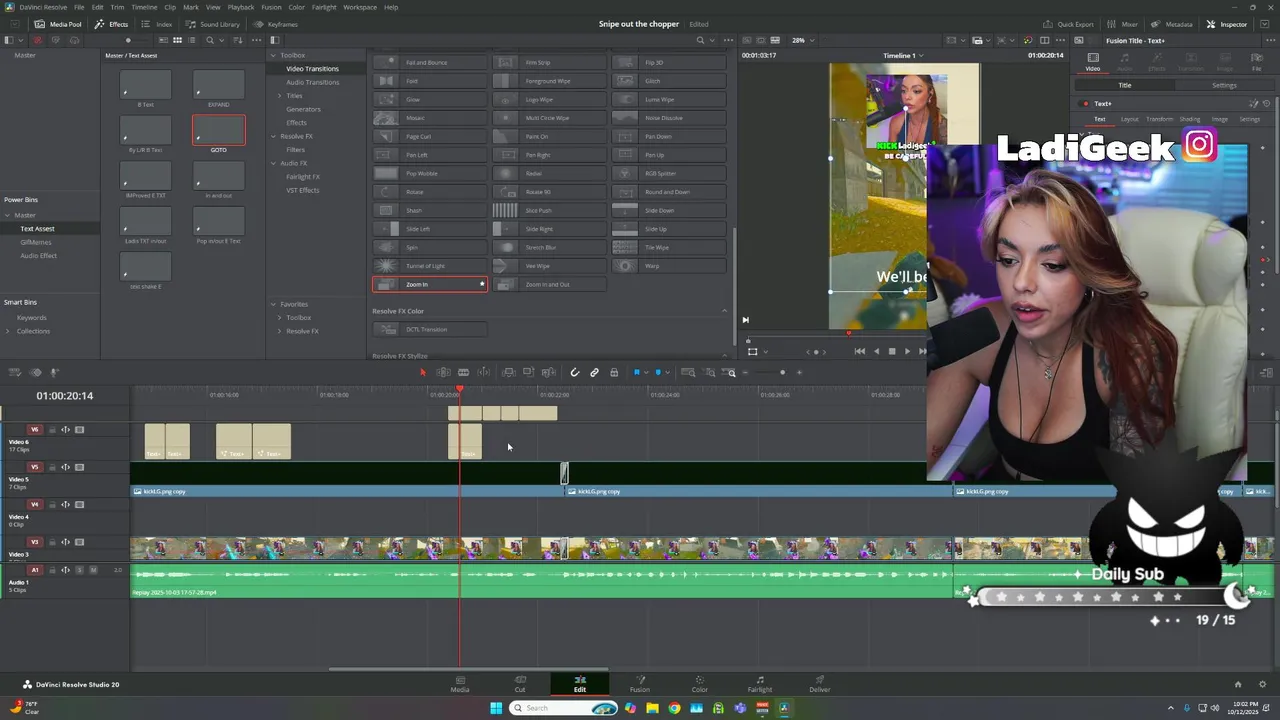This screenshot has height=720, width=1280.
Task: Open the Audio Effect bin
Action: [x=39, y=255]
